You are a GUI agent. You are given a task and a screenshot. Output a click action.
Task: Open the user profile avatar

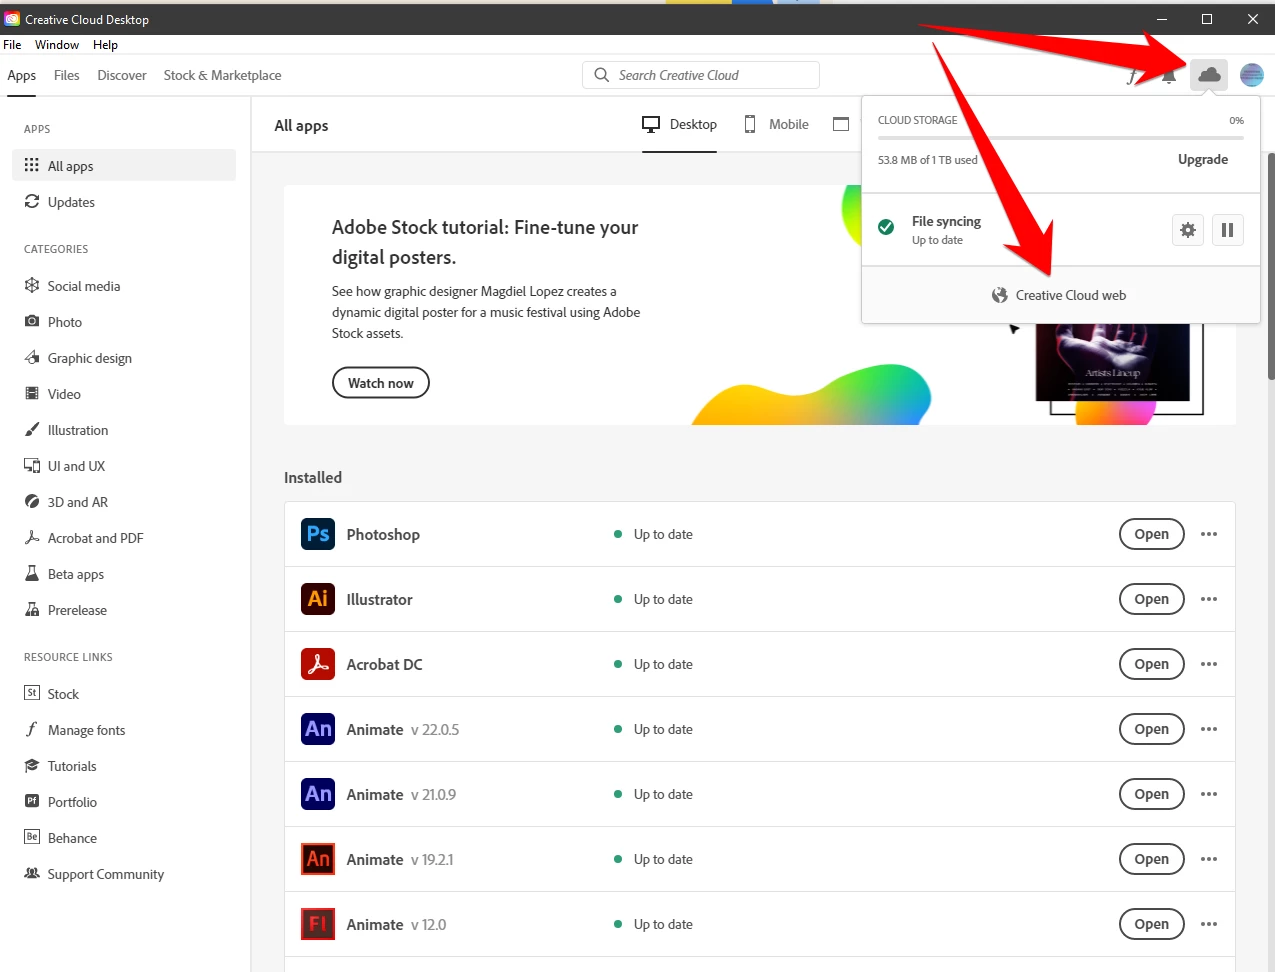tap(1251, 75)
